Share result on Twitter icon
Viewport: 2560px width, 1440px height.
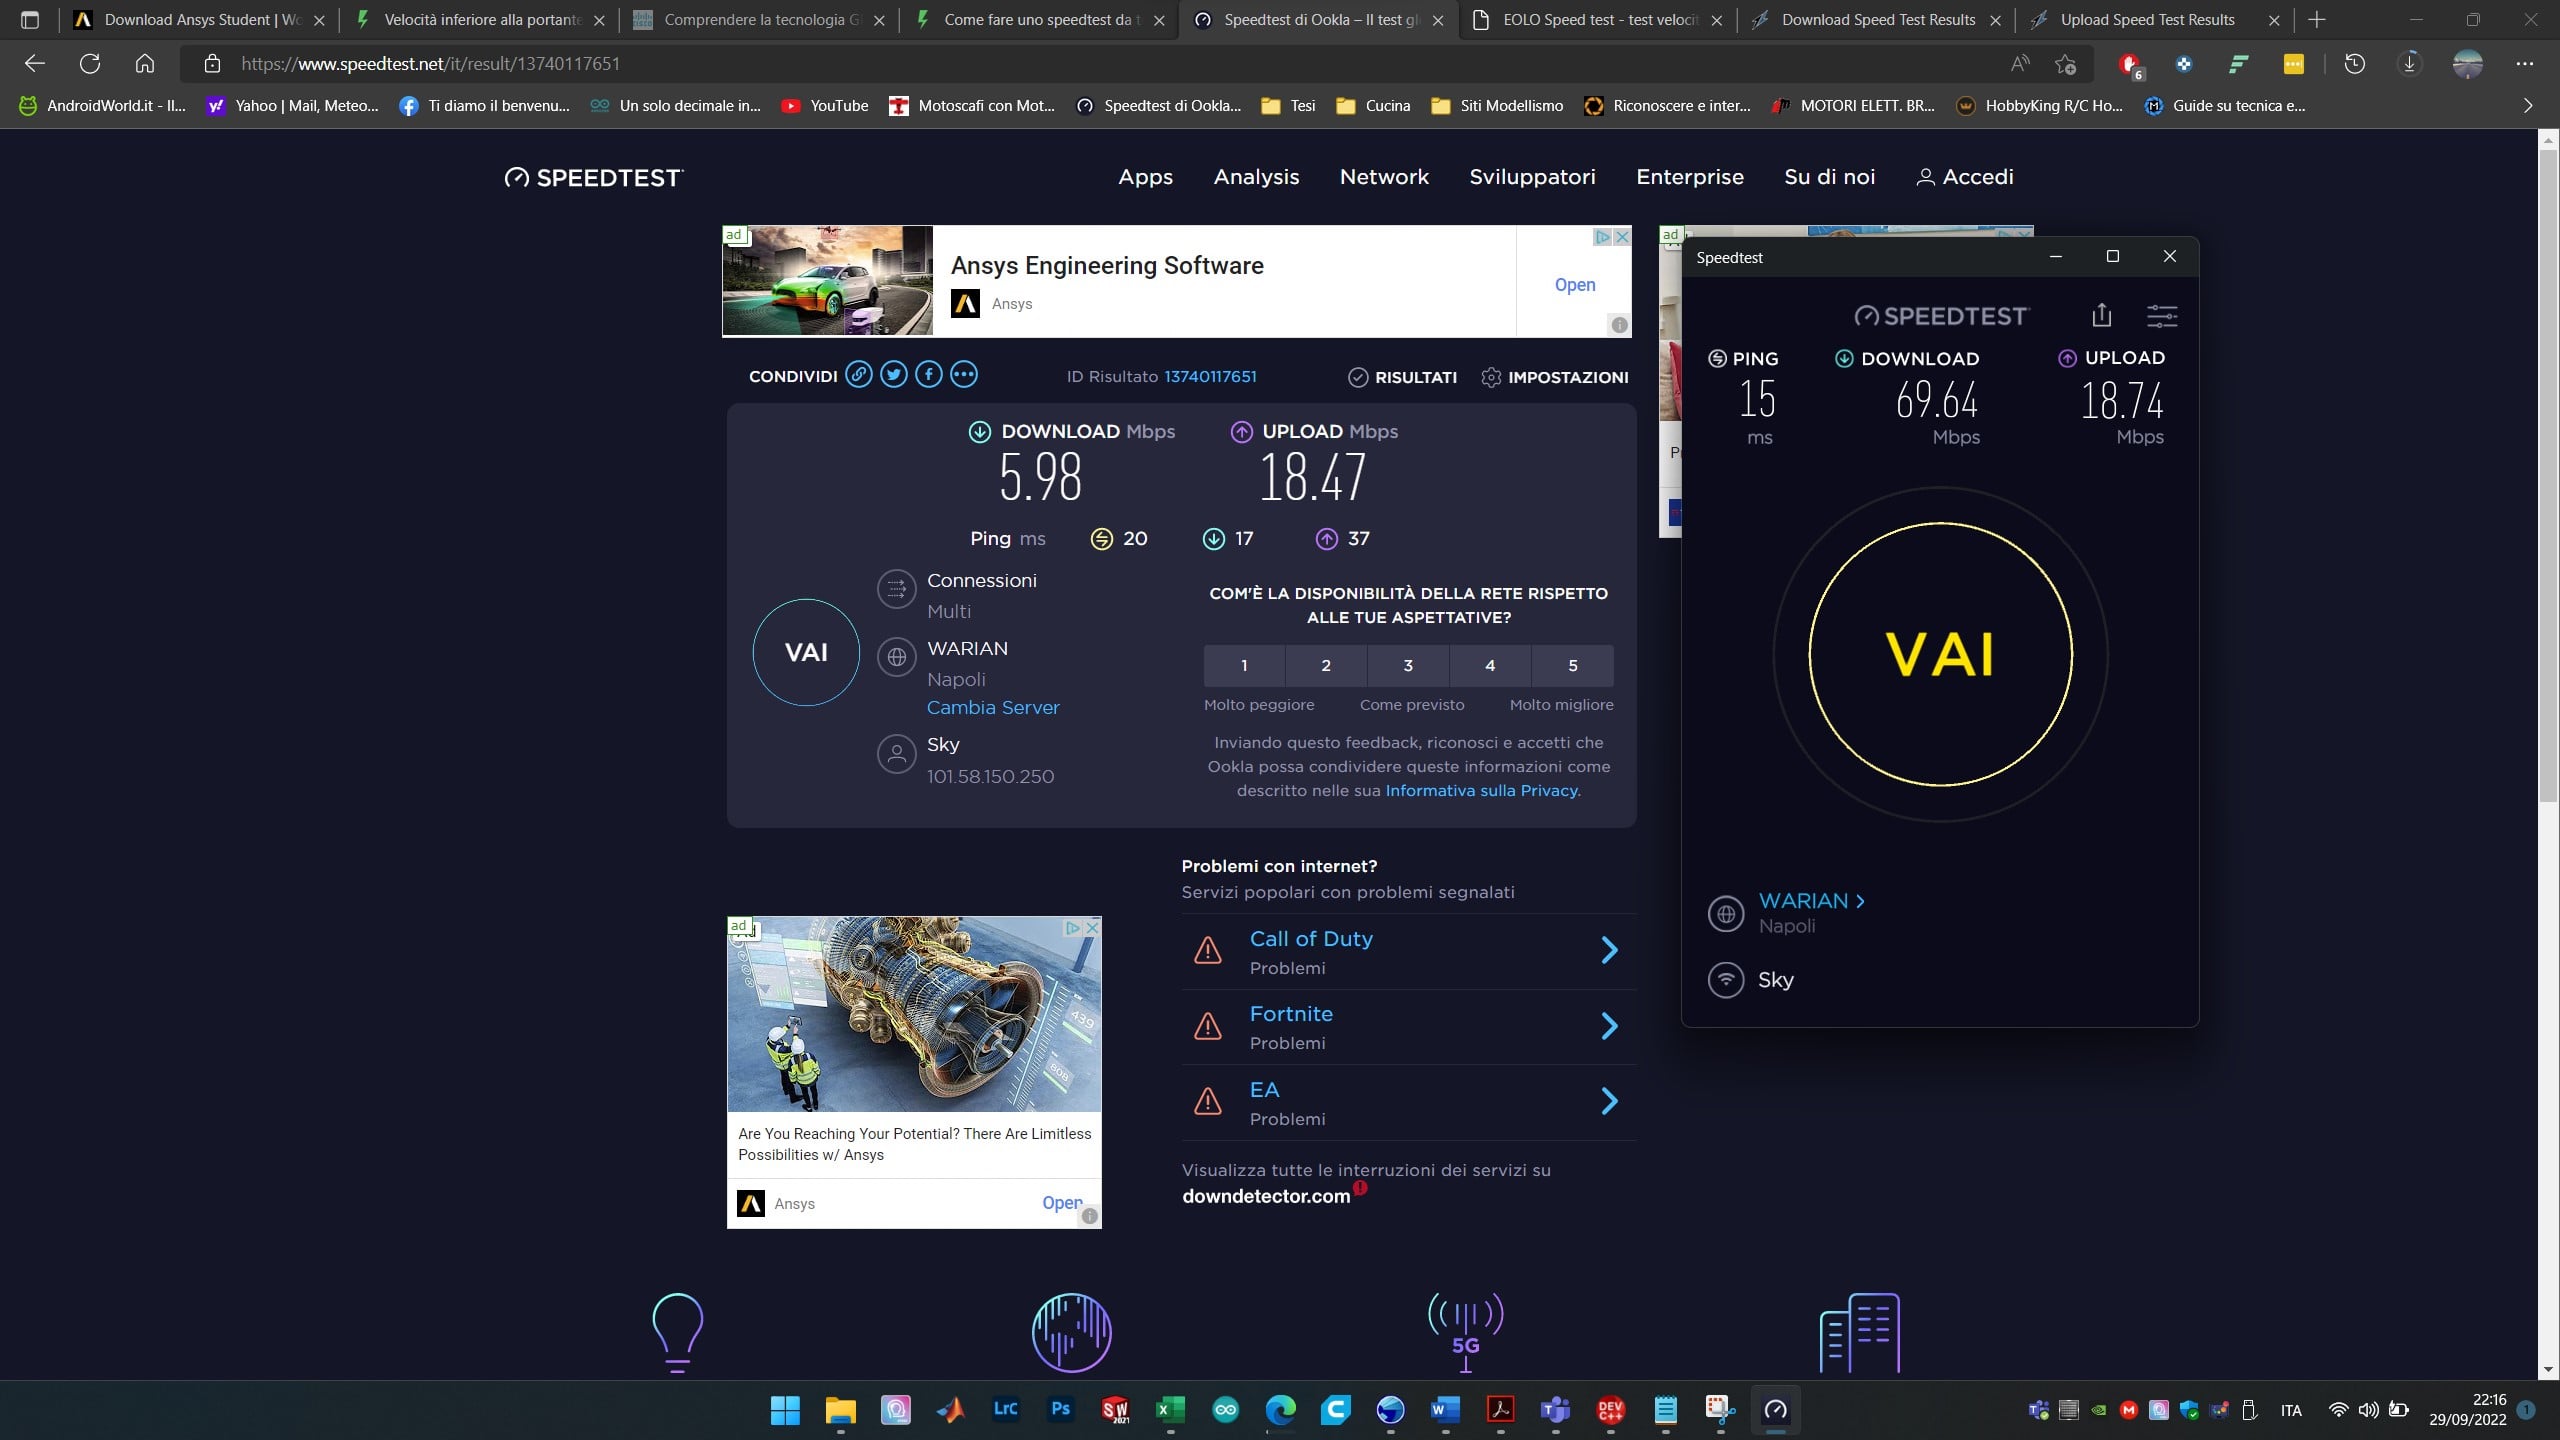tap(893, 375)
